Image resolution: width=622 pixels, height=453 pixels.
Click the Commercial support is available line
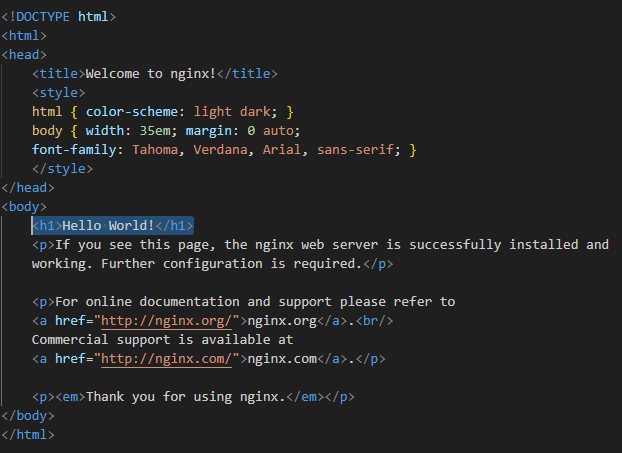coord(163,340)
